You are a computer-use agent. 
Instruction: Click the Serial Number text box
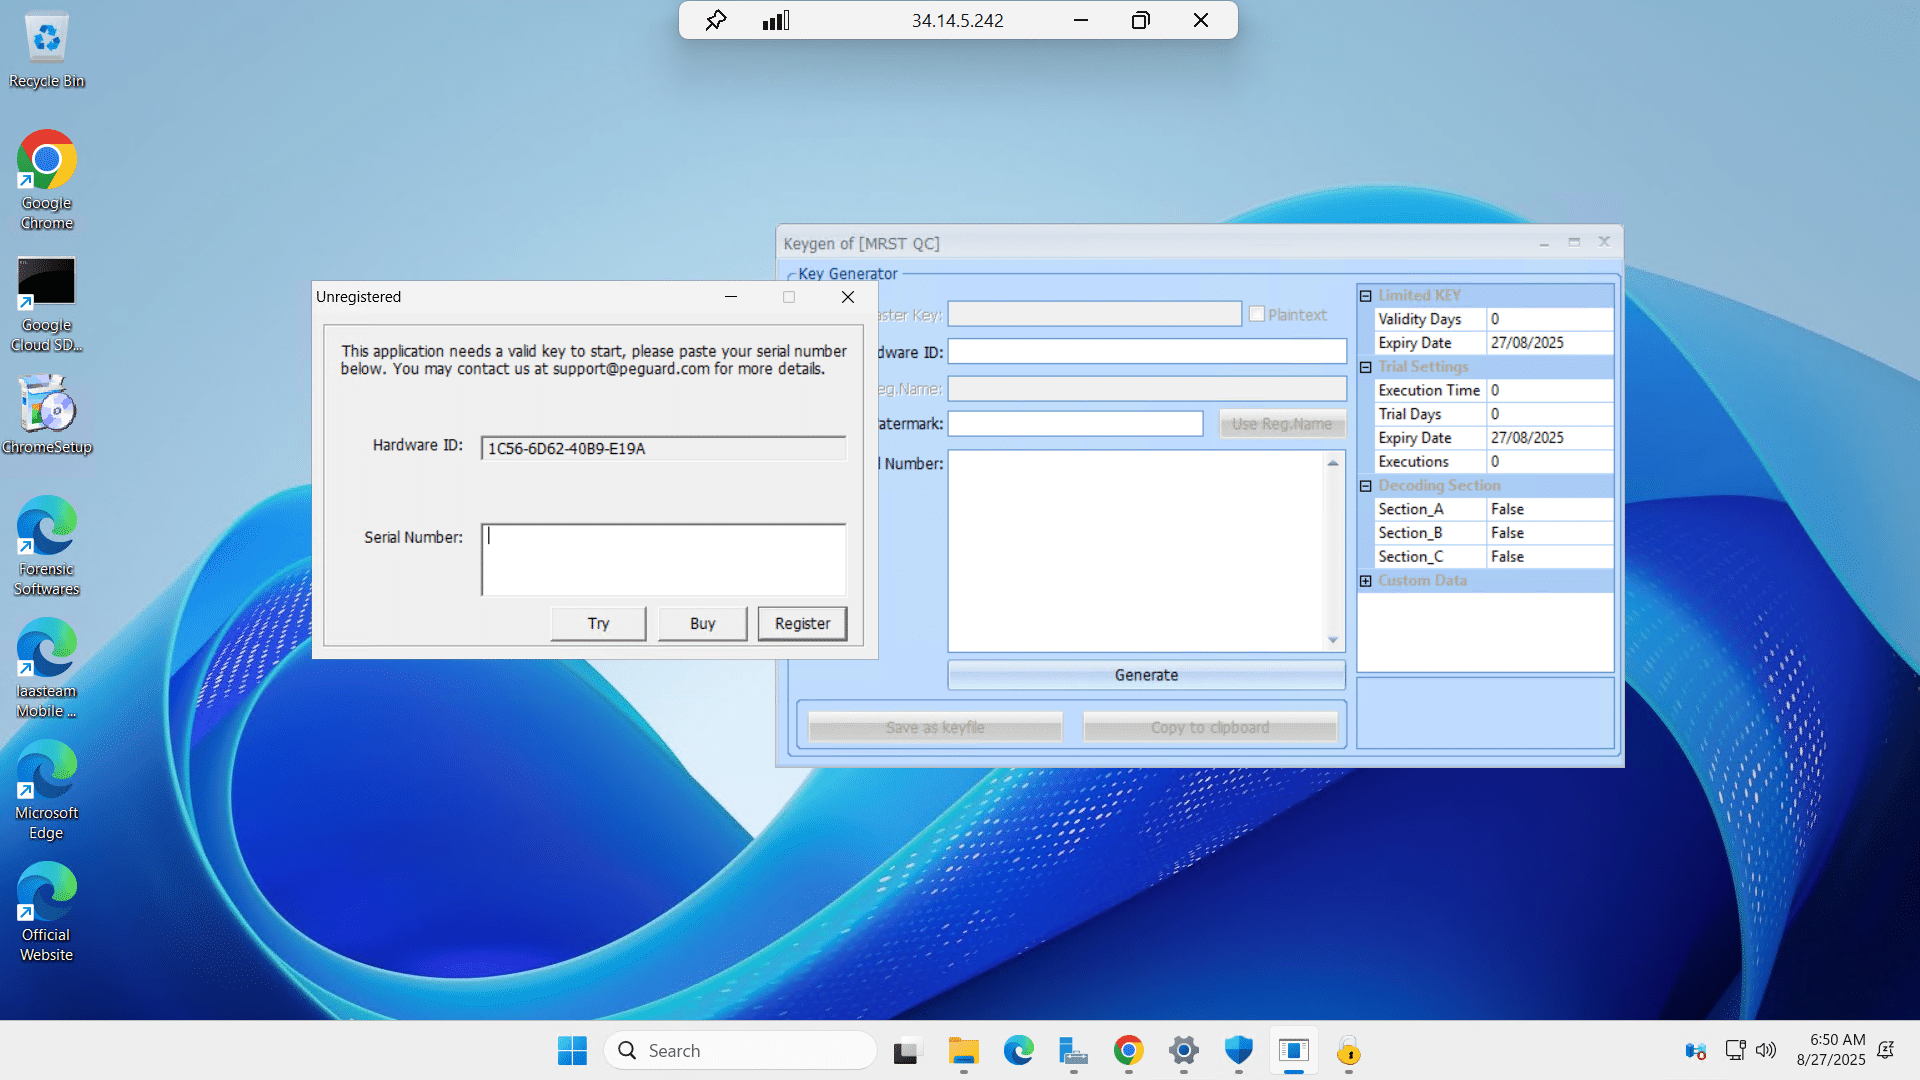663,560
